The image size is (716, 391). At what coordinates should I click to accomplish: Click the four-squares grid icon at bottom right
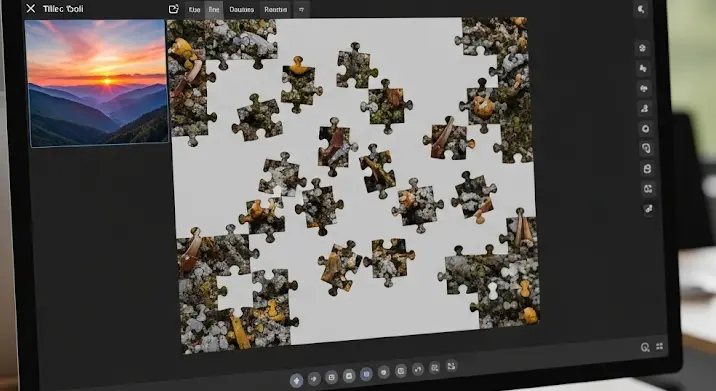[659, 346]
